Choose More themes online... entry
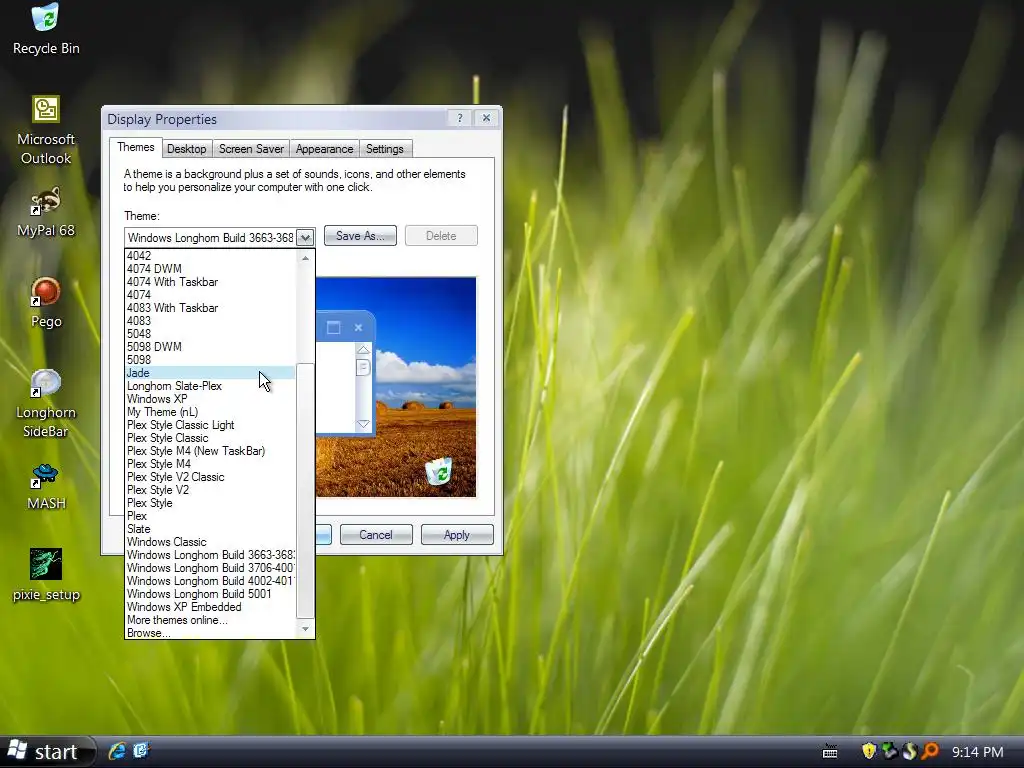The image size is (1024, 768). pyautogui.click(x=210, y=620)
